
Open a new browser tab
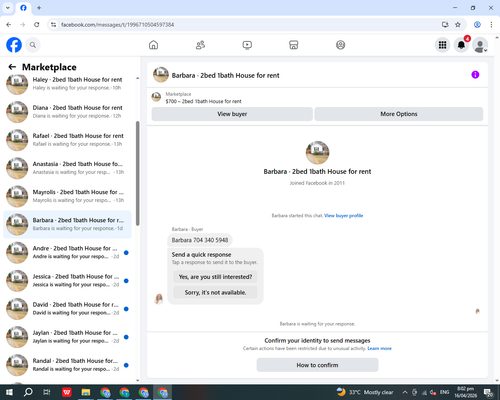pos(39,8)
